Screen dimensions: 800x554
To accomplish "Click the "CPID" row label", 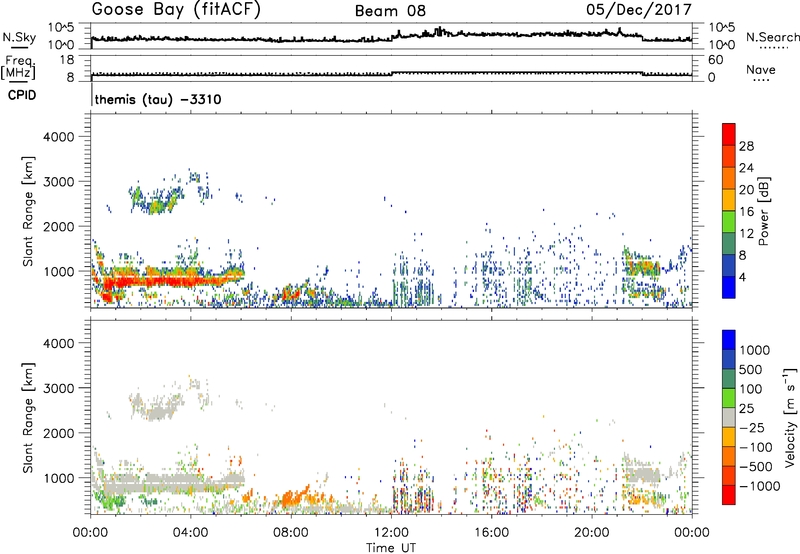I will pos(22,95).
